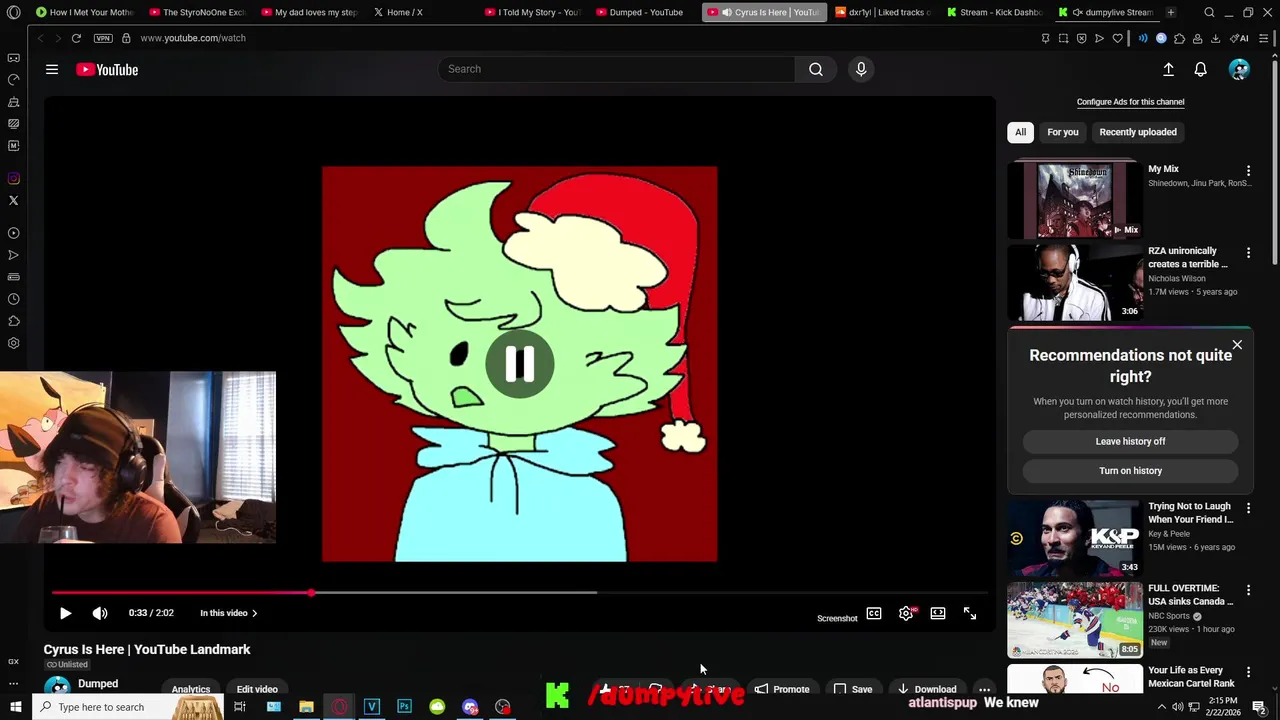Open options for the FULL OVERTIME video
This screenshot has width=1280, height=720.
point(1248,590)
